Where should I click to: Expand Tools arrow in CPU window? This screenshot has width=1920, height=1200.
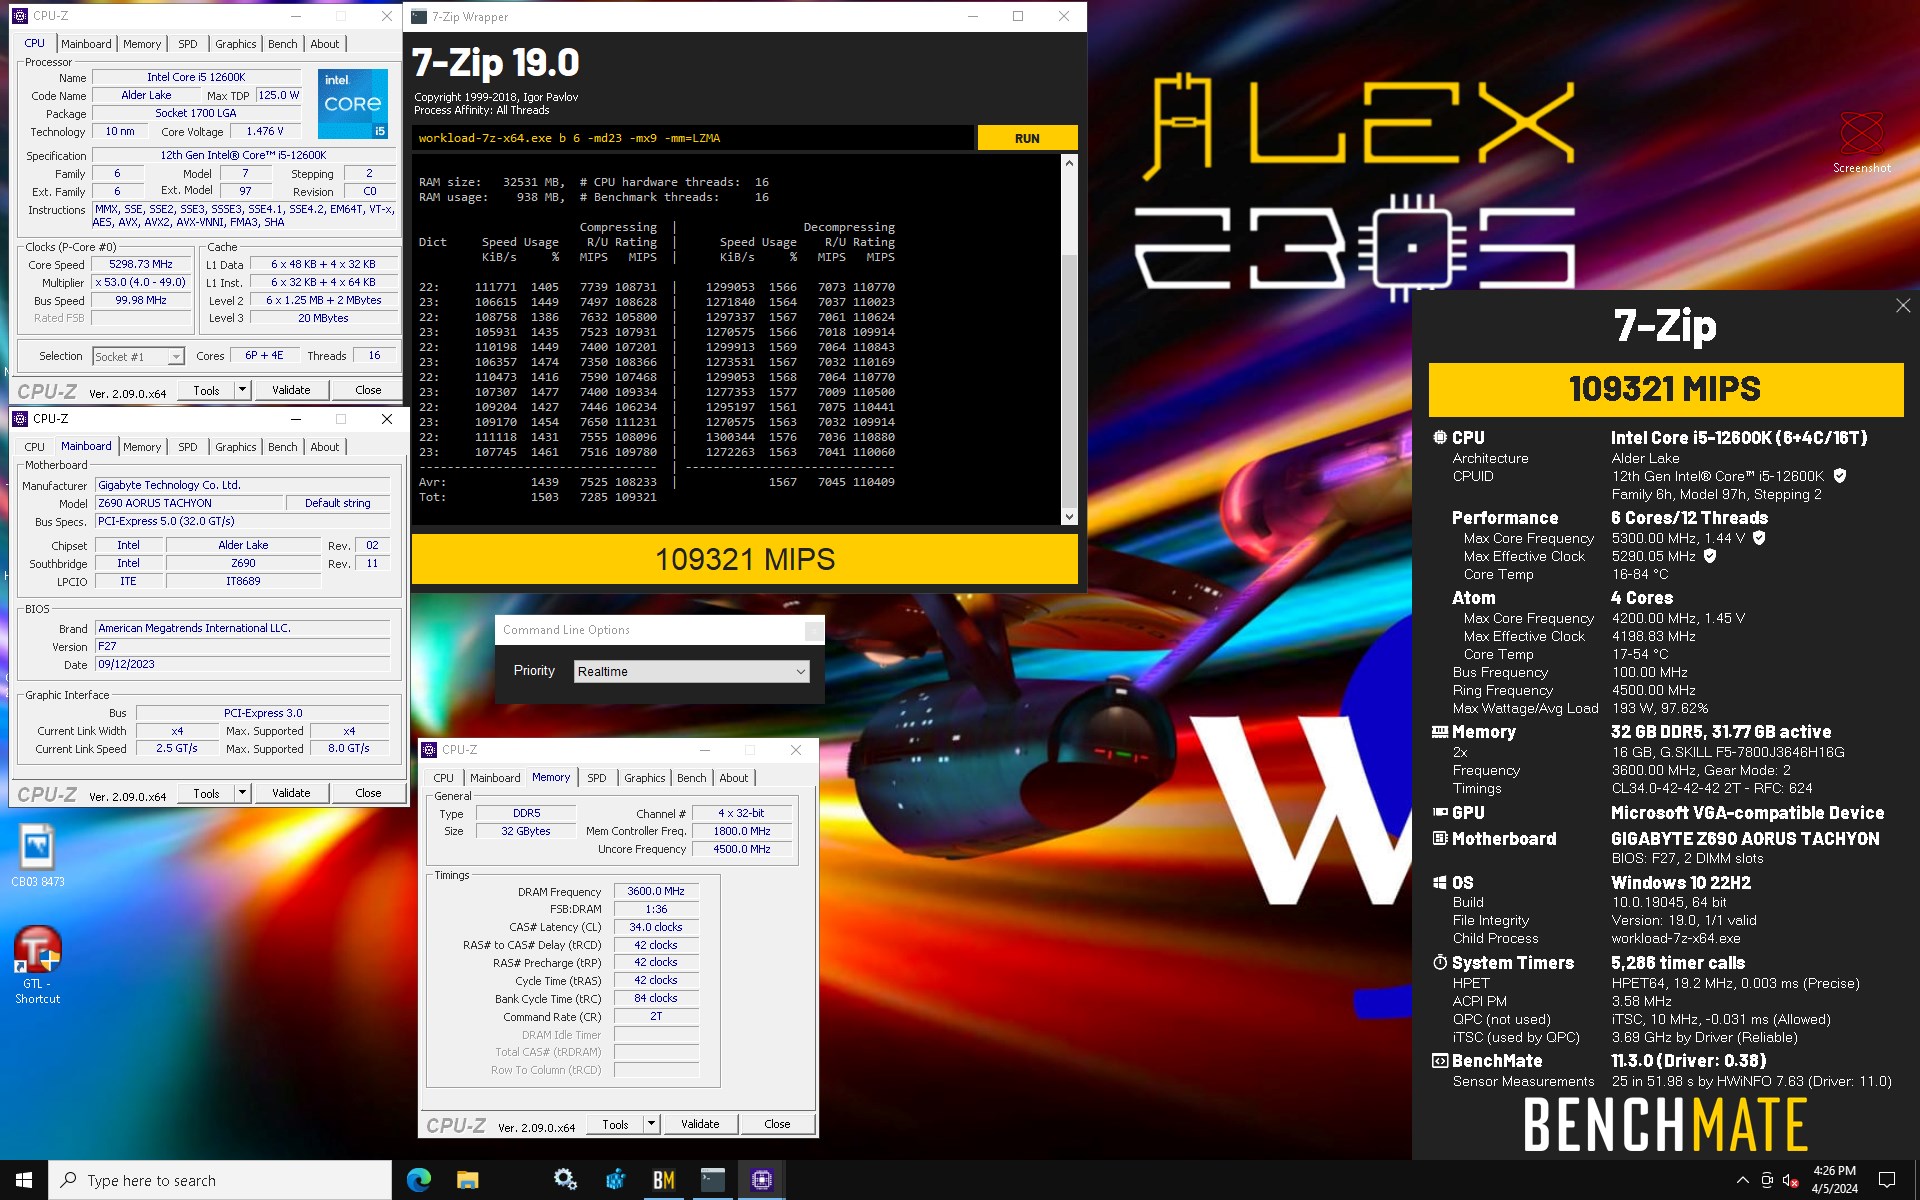pyautogui.click(x=242, y=390)
